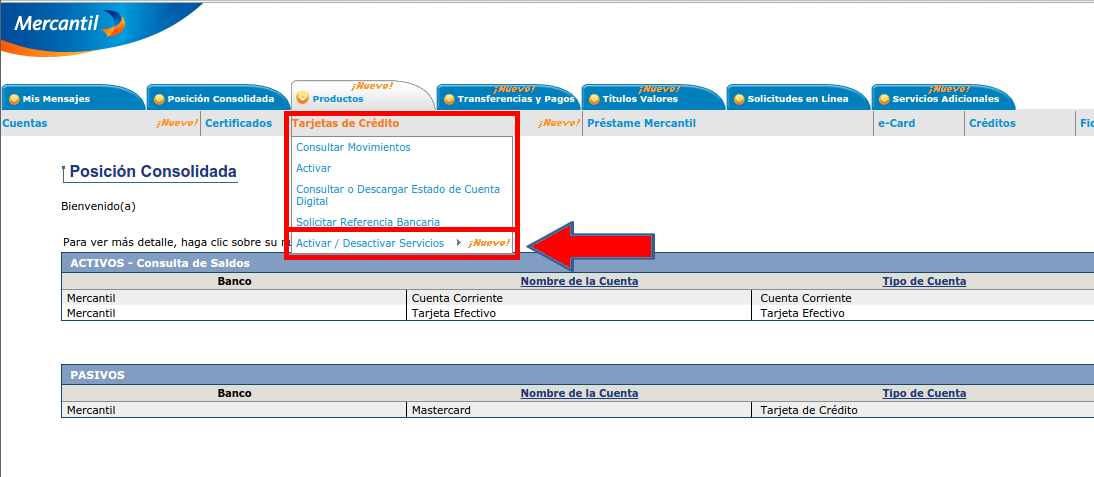1094x477 pixels.
Task: Open the Créditos submenu
Action: pyautogui.click(x=992, y=123)
